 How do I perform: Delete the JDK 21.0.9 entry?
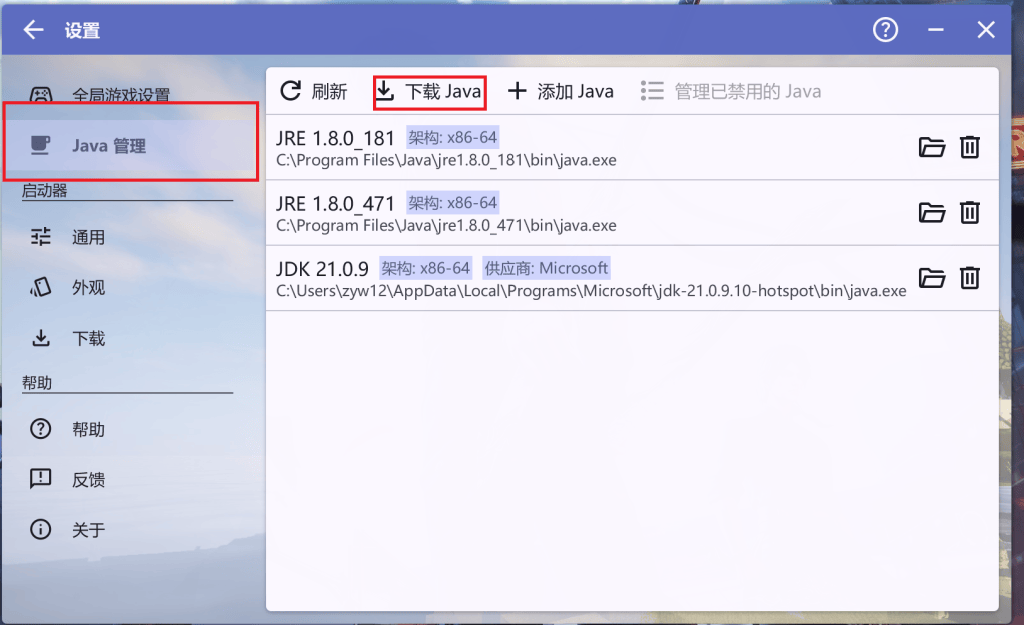[x=969, y=278]
